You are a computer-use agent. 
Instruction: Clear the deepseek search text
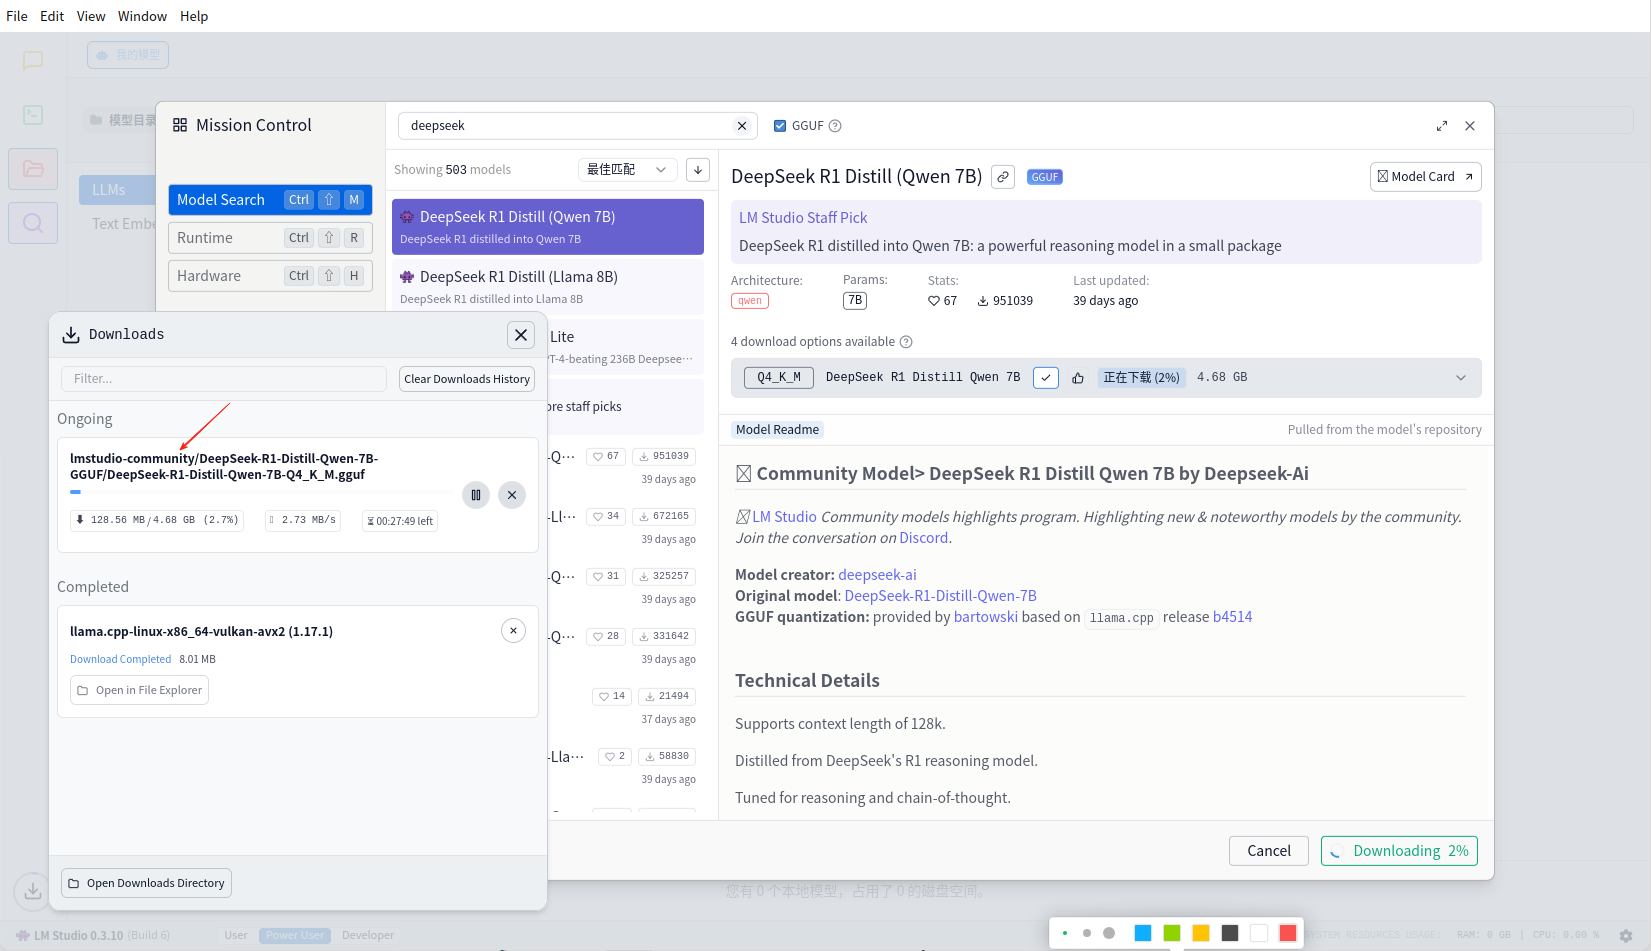pyautogui.click(x=742, y=126)
